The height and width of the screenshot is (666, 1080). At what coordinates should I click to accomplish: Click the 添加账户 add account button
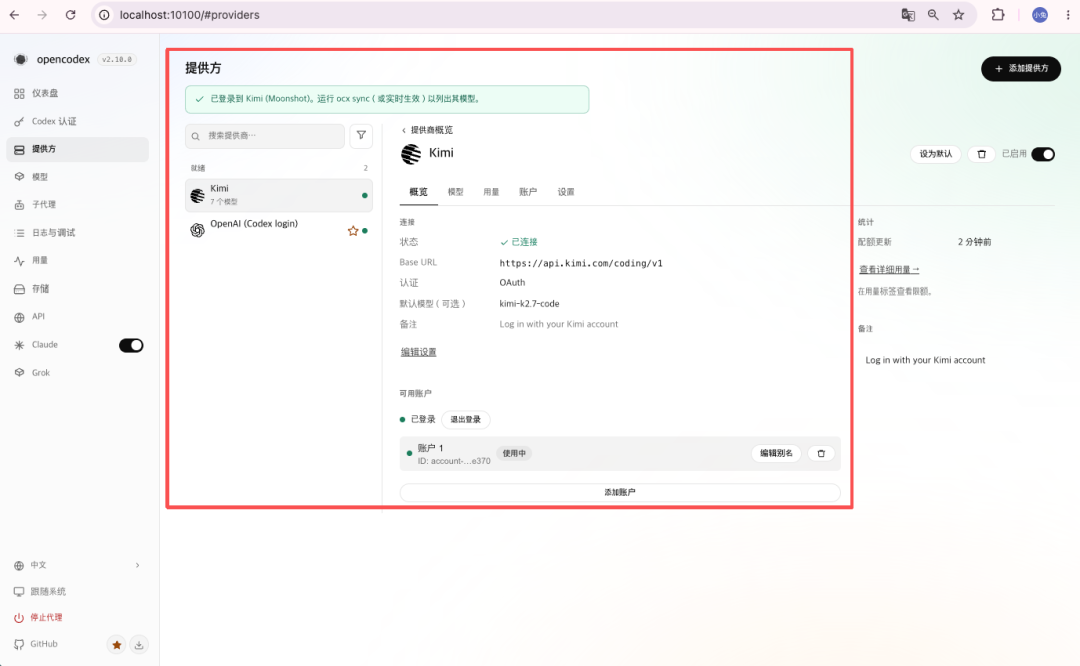click(620, 492)
